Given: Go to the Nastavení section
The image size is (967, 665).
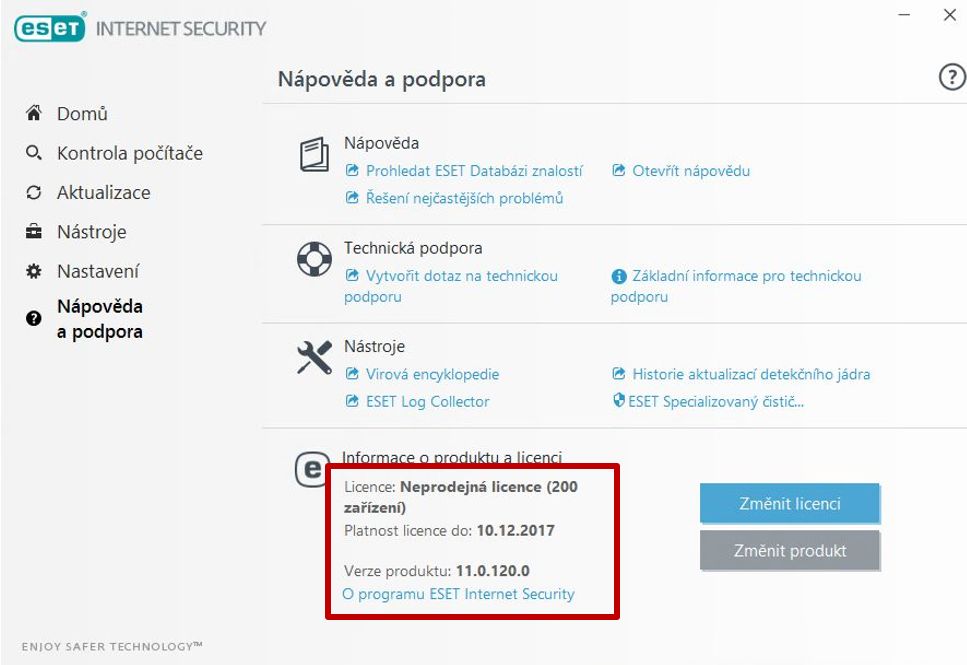Looking at the screenshot, I should 98,271.
